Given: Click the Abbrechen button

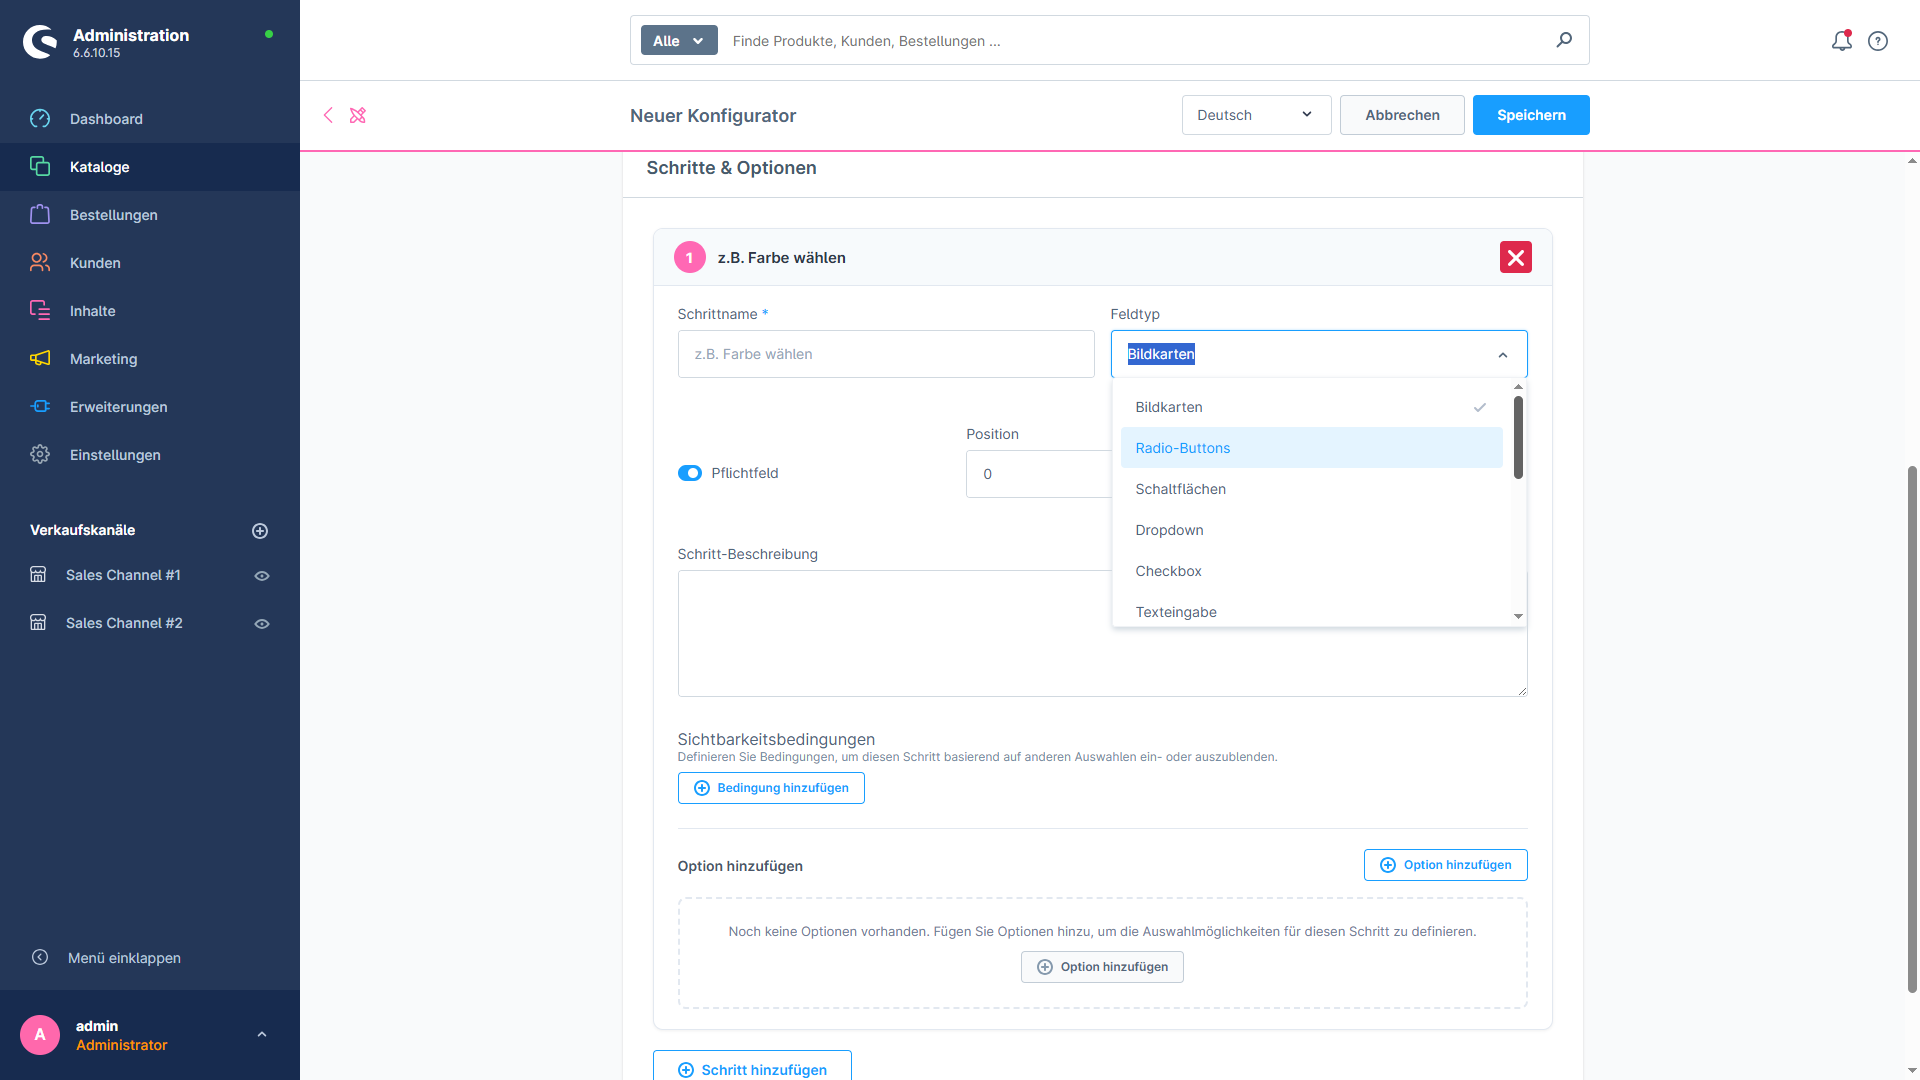Looking at the screenshot, I should (1402, 115).
